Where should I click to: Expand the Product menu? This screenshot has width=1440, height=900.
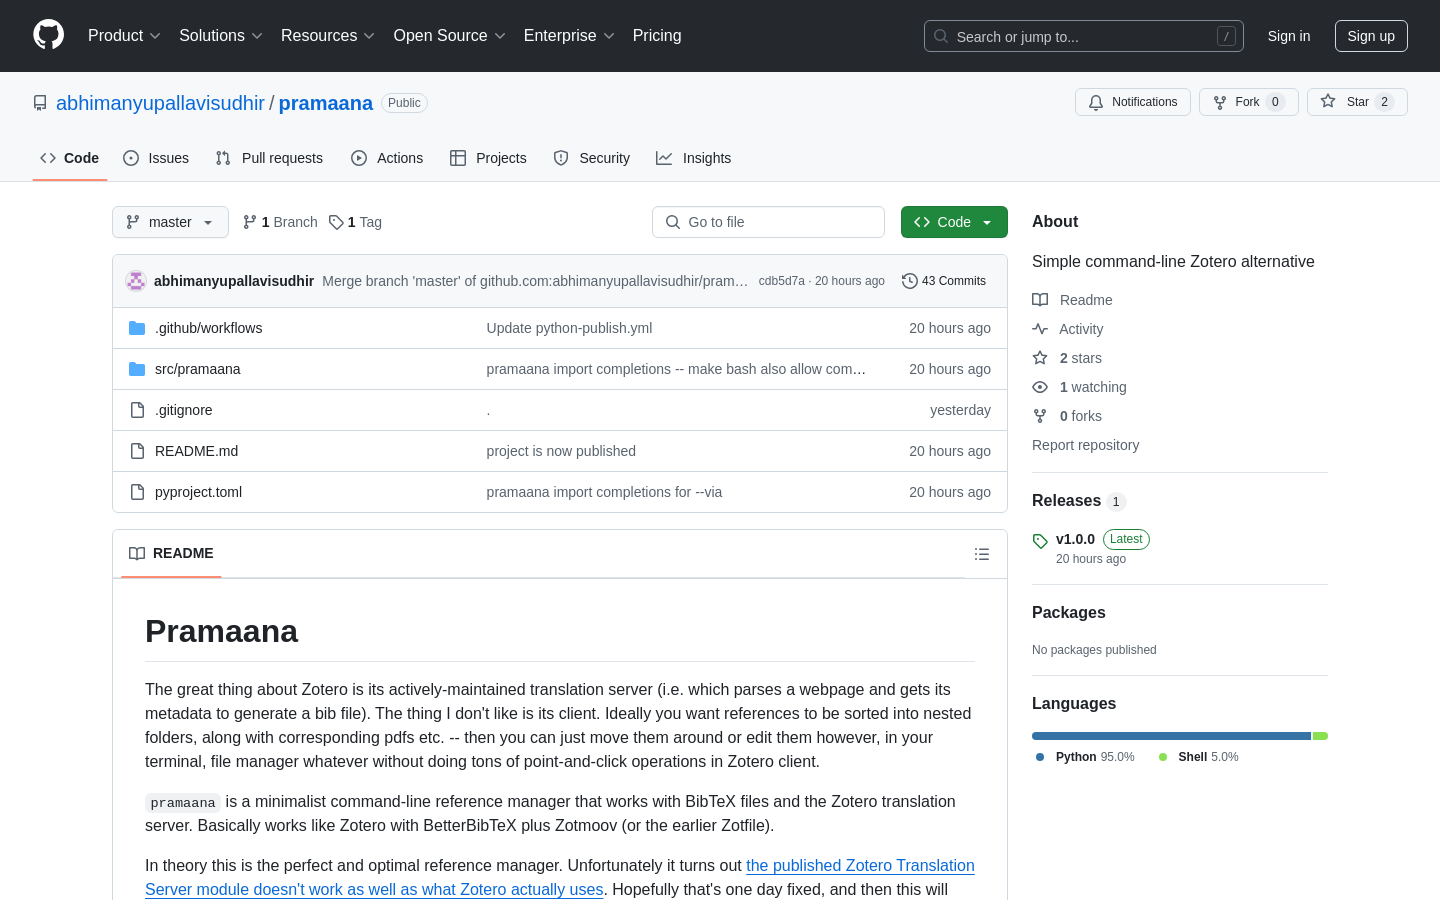[124, 35]
